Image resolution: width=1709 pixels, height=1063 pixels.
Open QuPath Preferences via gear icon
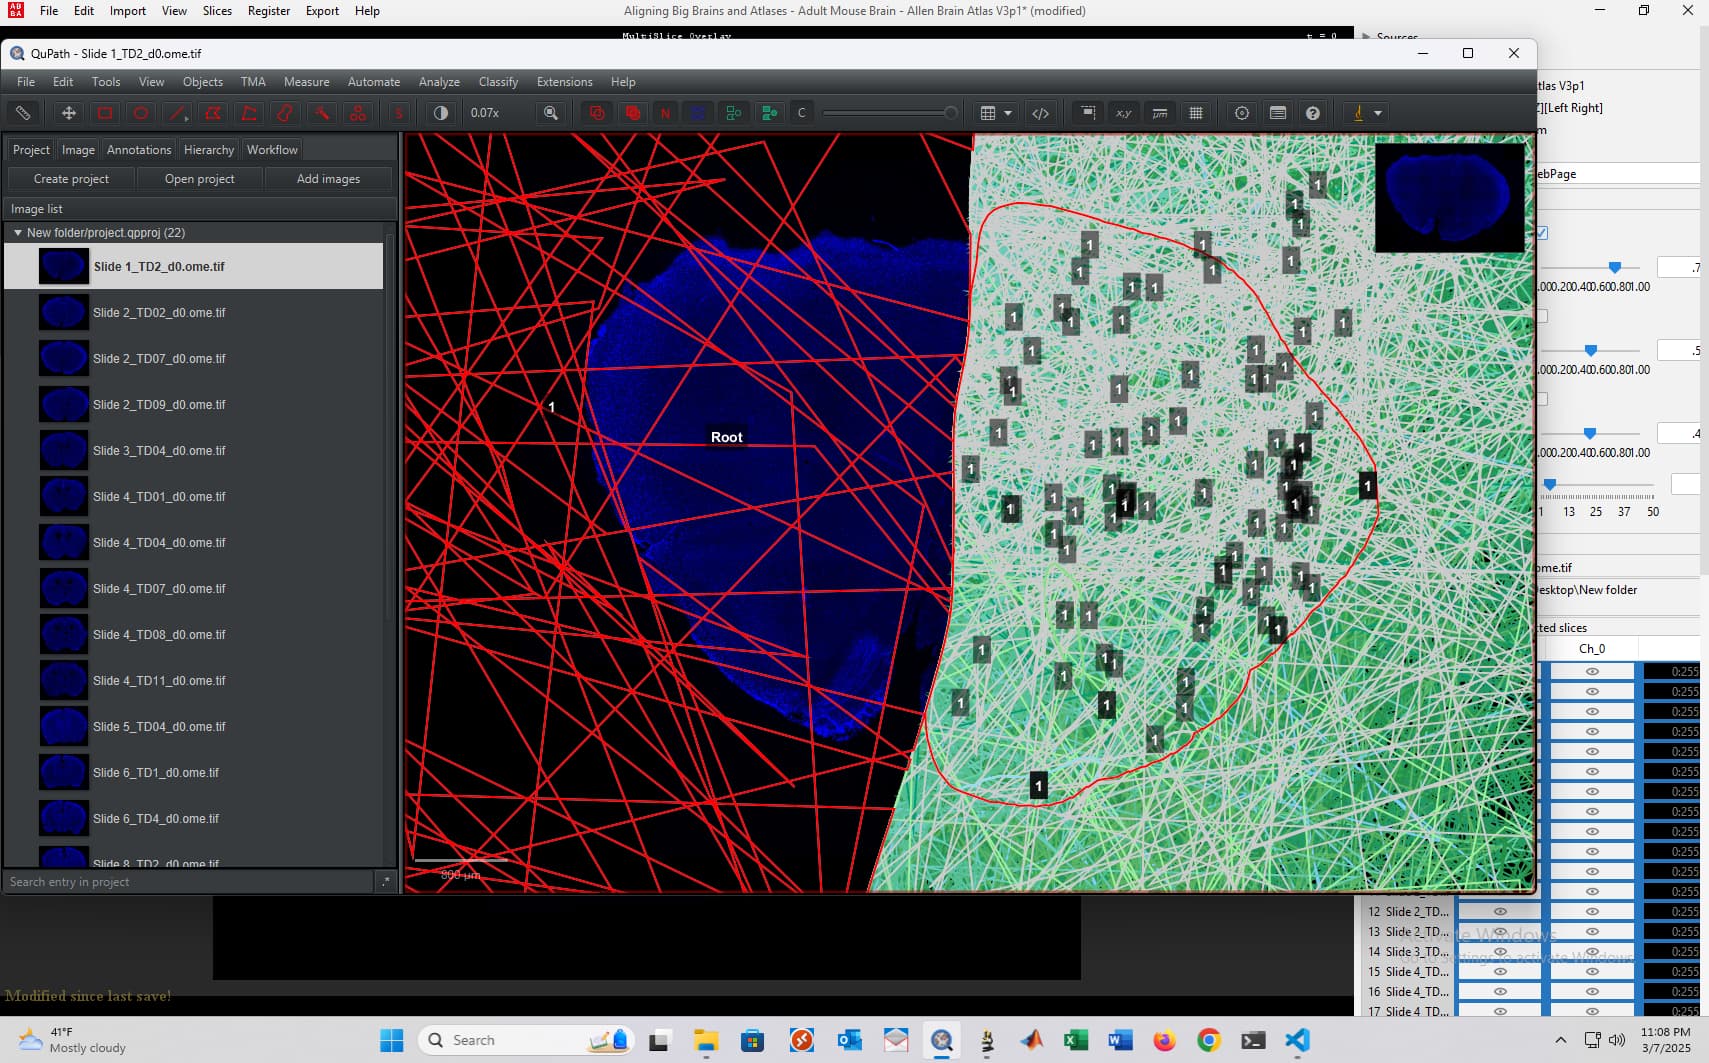point(1242,113)
